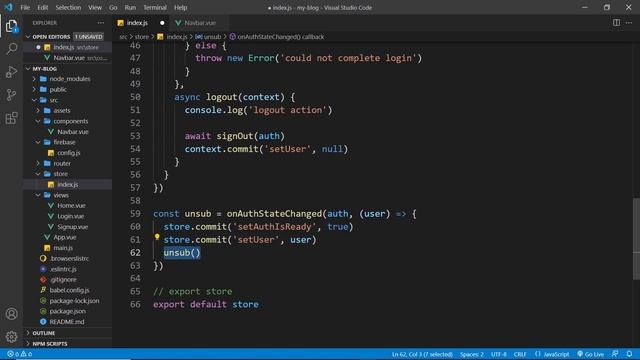640x360 pixels.
Task: Click Go Live in status bar
Action: tap(591, 354)
